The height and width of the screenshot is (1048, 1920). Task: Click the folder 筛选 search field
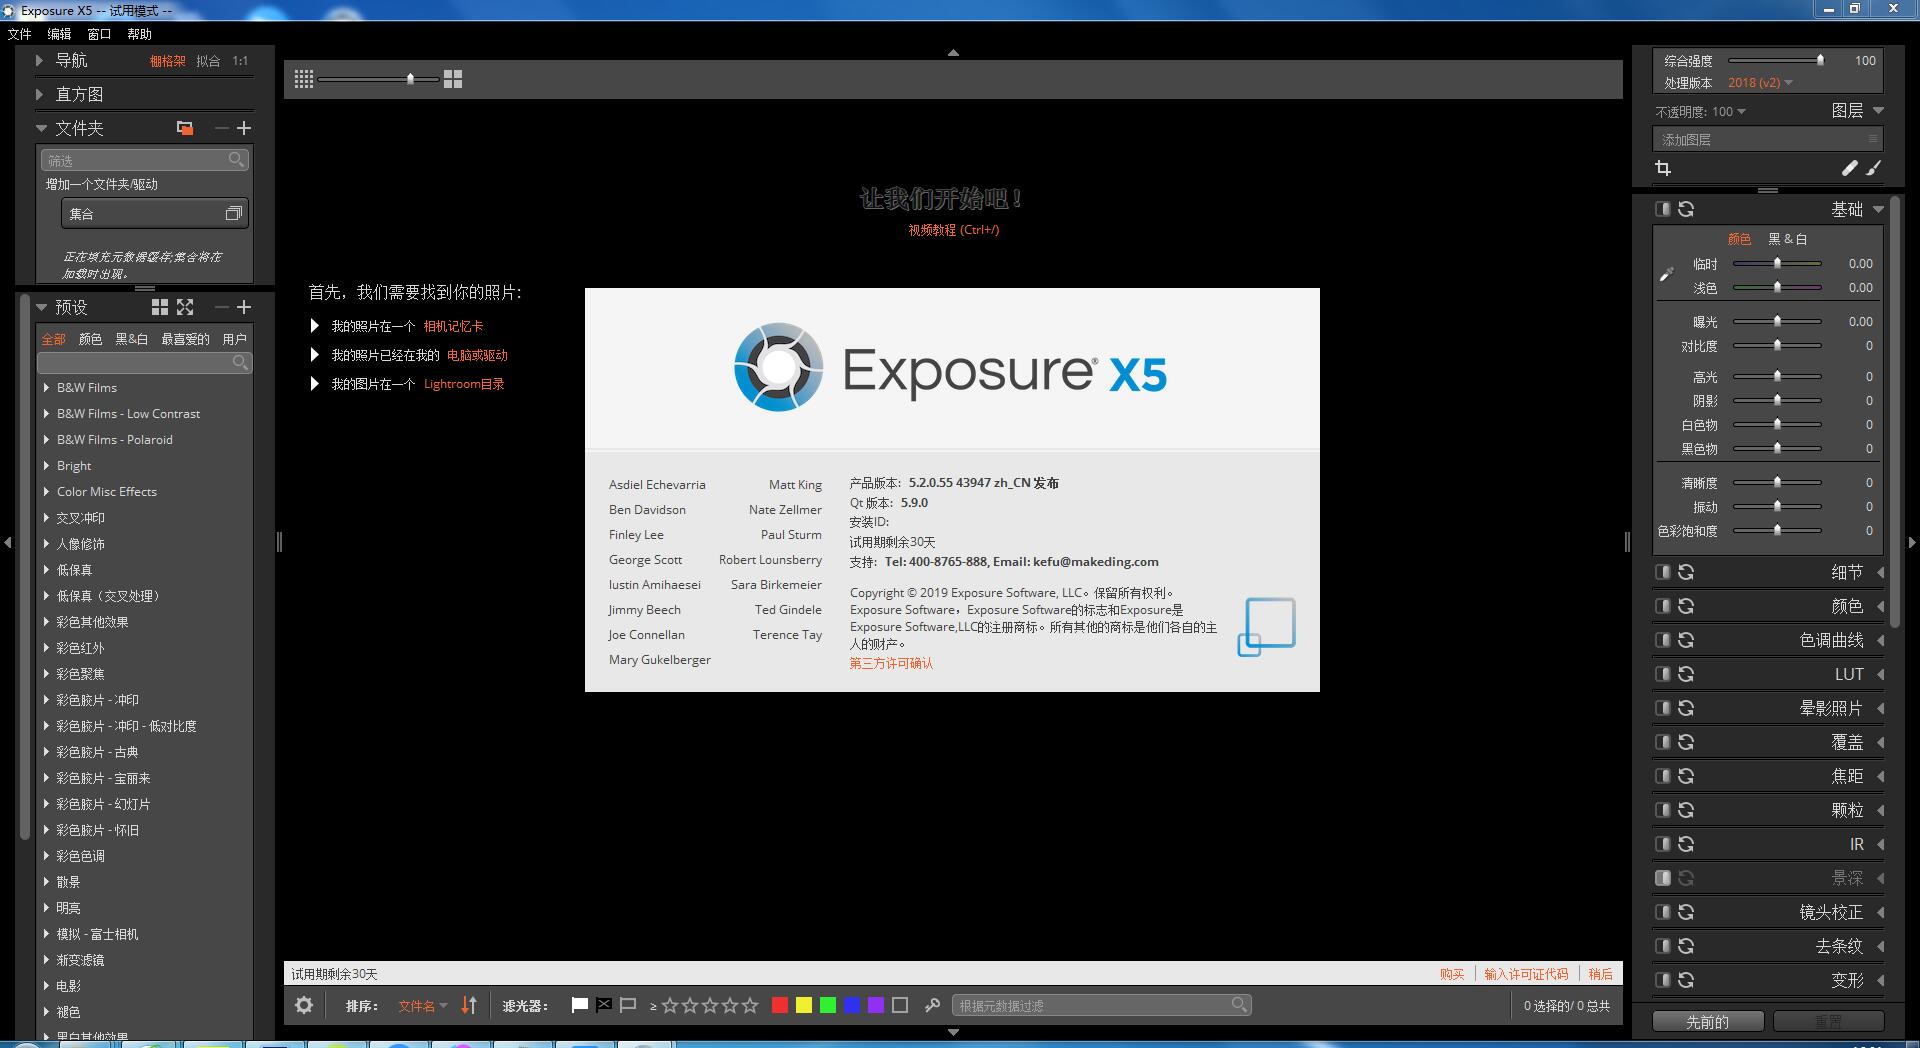(144, 160)
